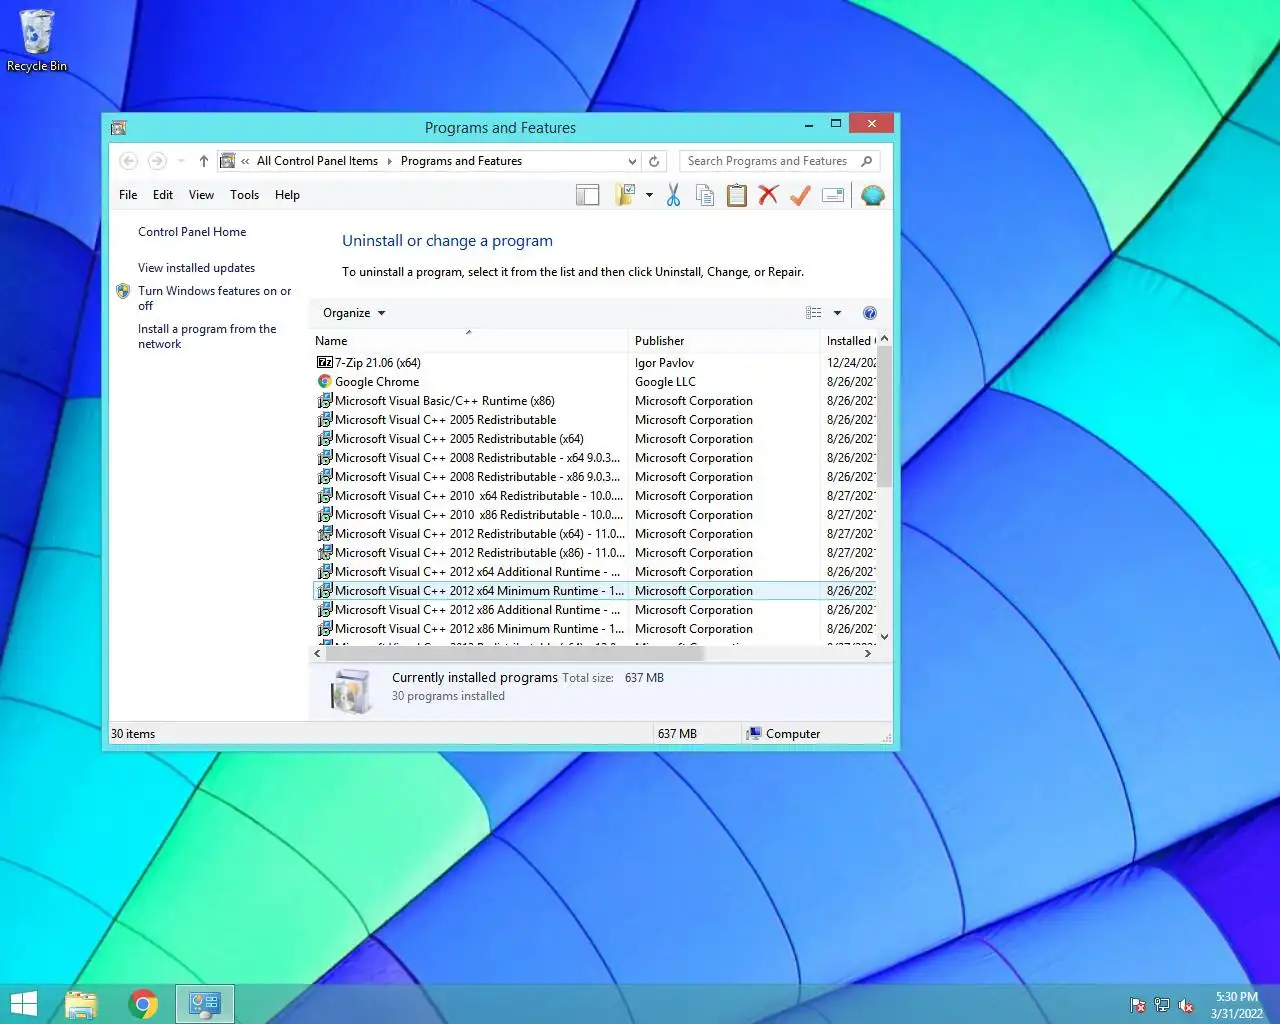Open the folder options dropdown arrow

[649, 195]
